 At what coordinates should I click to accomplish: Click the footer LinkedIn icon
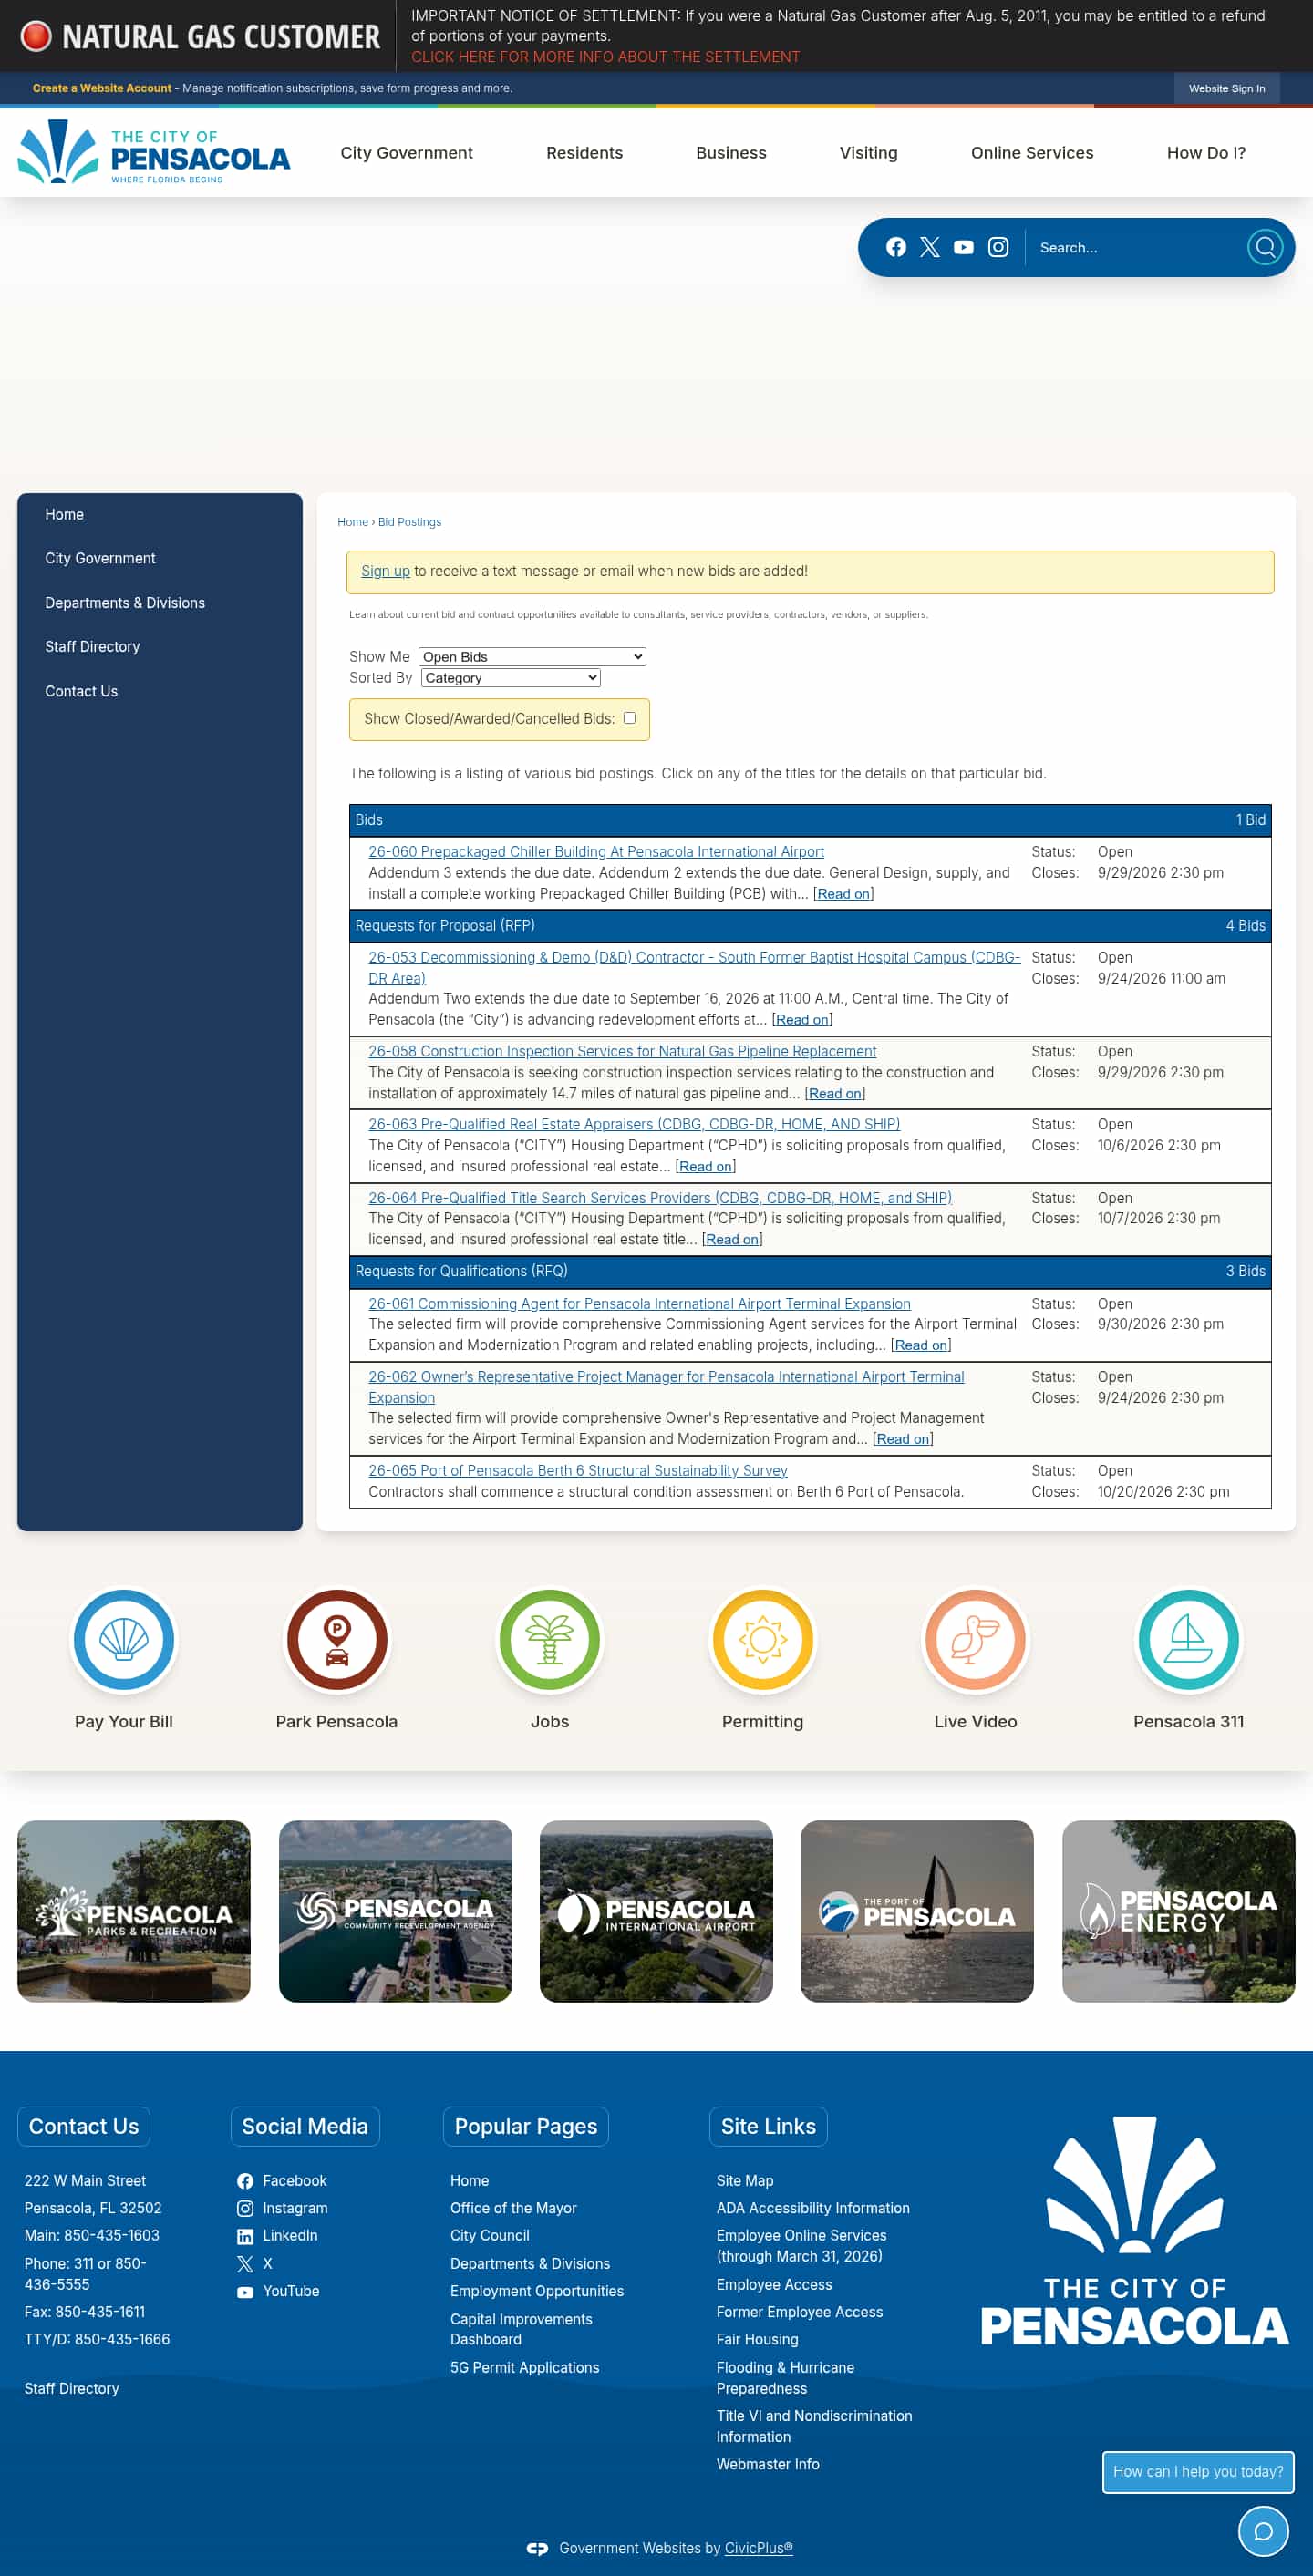pos(245,2236)
